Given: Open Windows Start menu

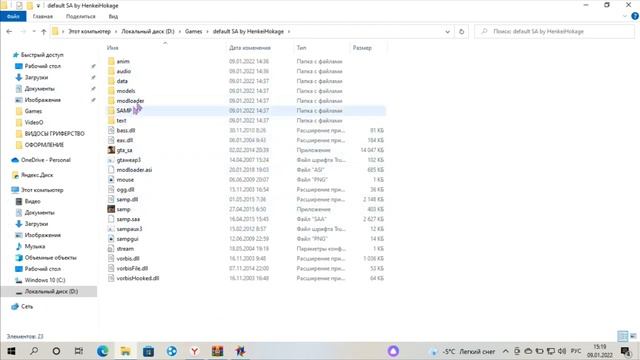Looking at the screenshot, I should click(x=11, y=351).
